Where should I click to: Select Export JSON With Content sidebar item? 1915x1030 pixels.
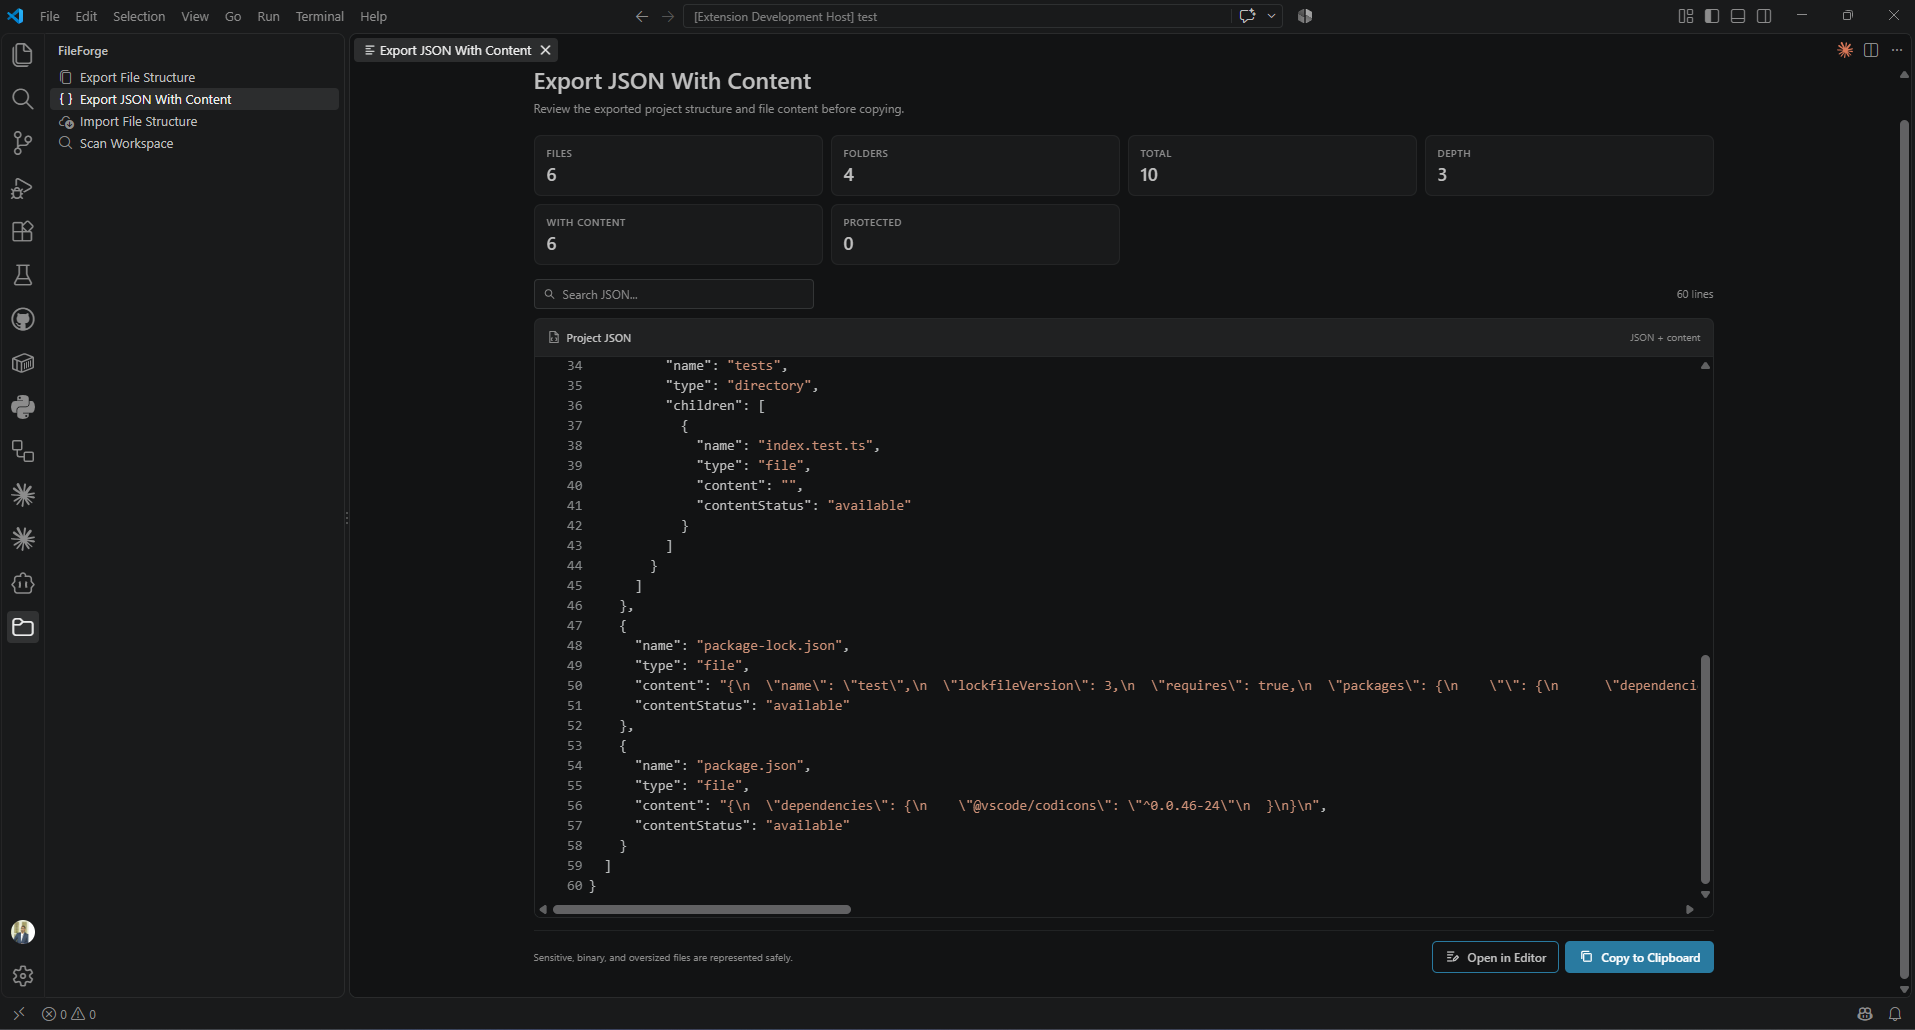click(195, 99)
